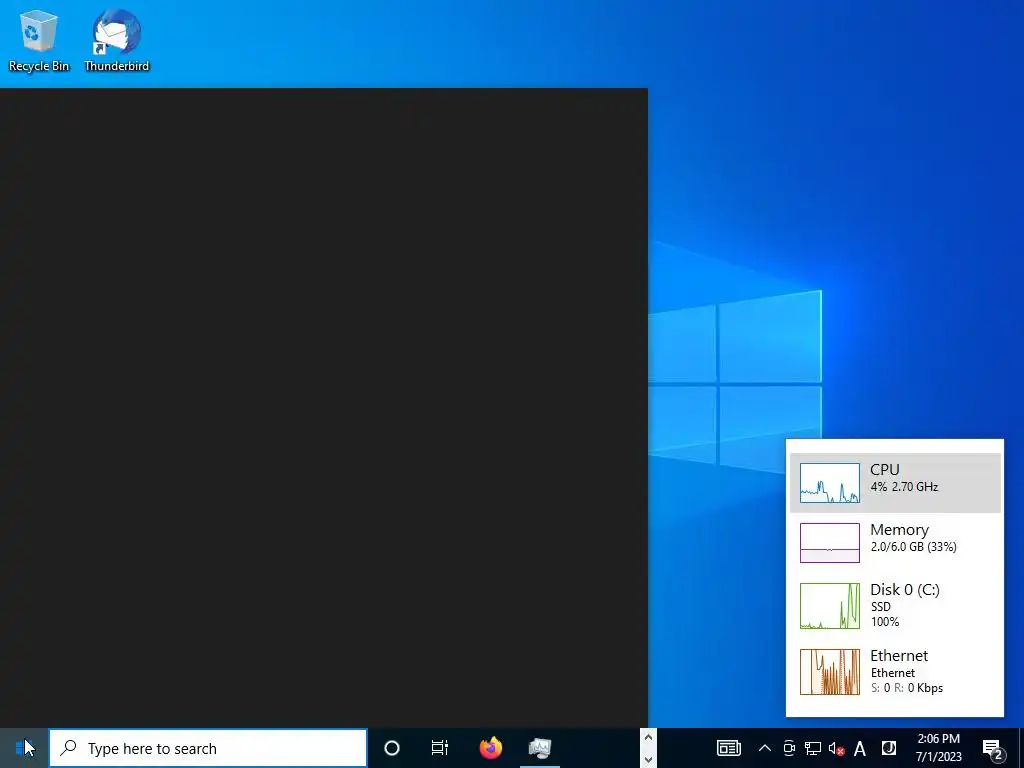The image size is (1024, 768).
Task: Click the 'A' input mode indicator
Action: coord(860,748)
